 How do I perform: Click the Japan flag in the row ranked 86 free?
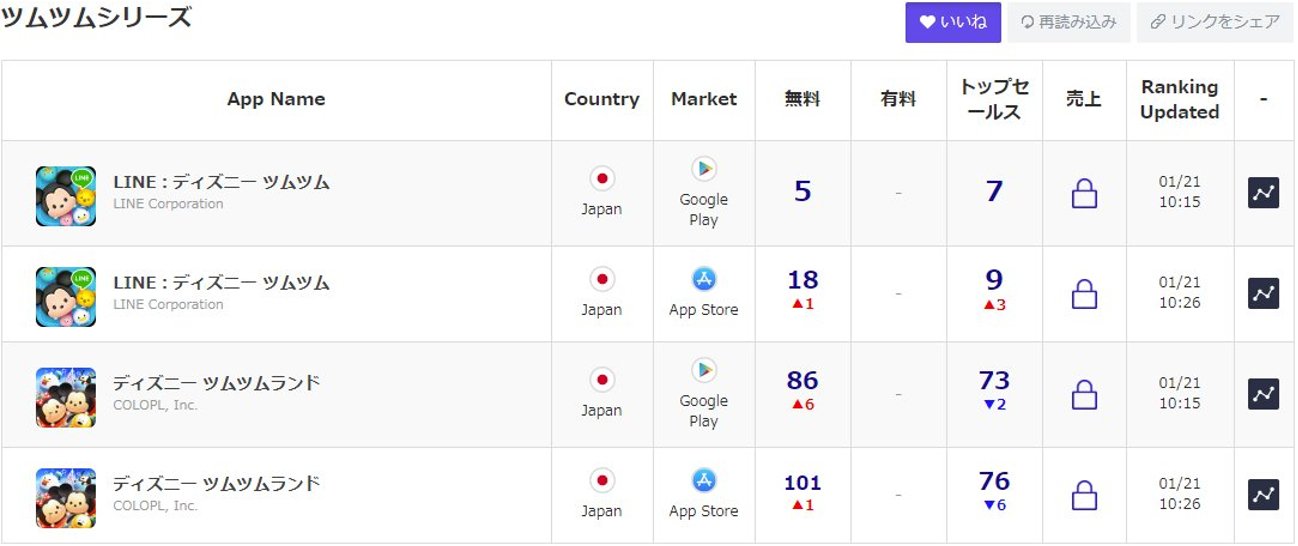tap(602, 380)
